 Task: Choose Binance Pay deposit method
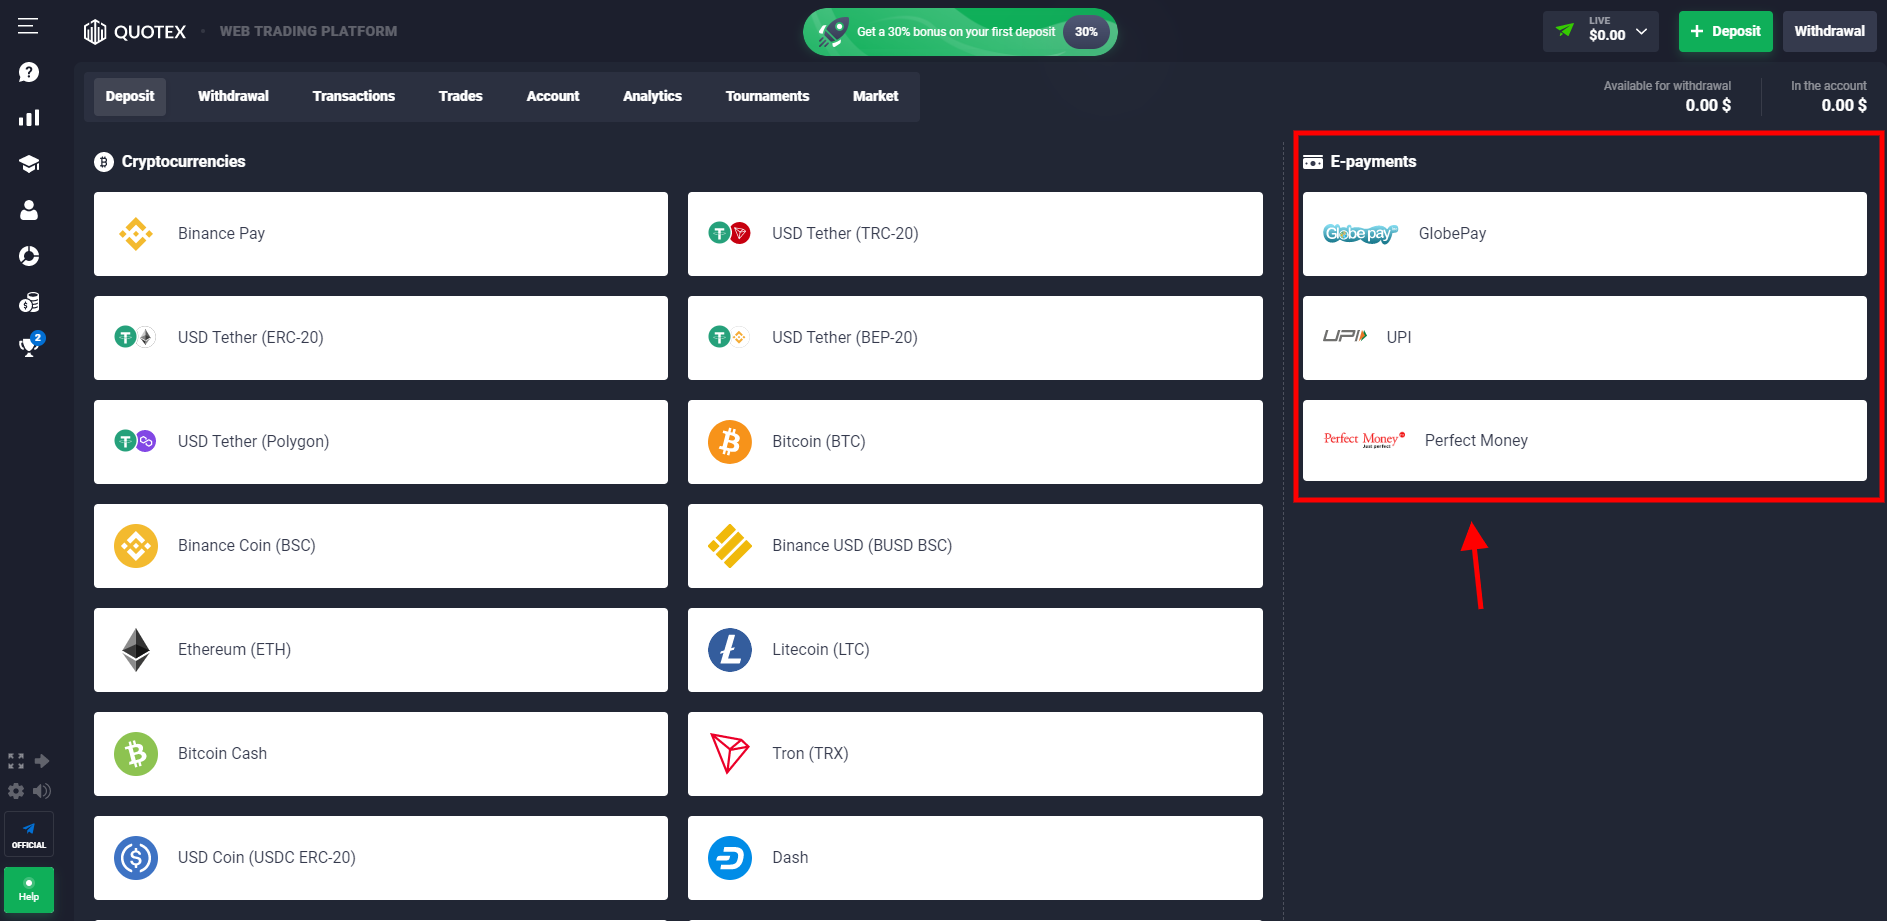(381, 234)
